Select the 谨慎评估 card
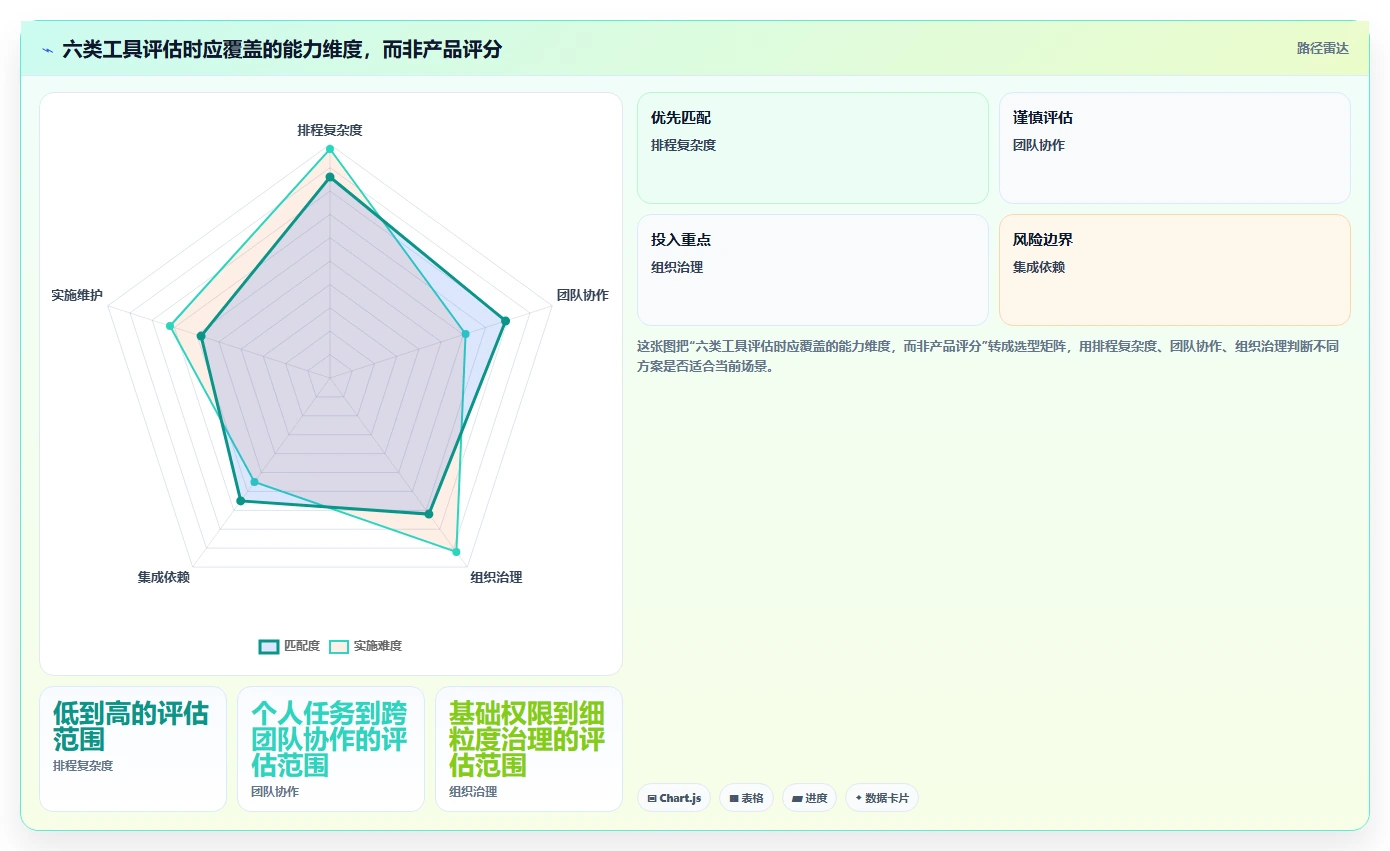Viewport: 1390px width, 851px height. click(x=1174, y=148)
